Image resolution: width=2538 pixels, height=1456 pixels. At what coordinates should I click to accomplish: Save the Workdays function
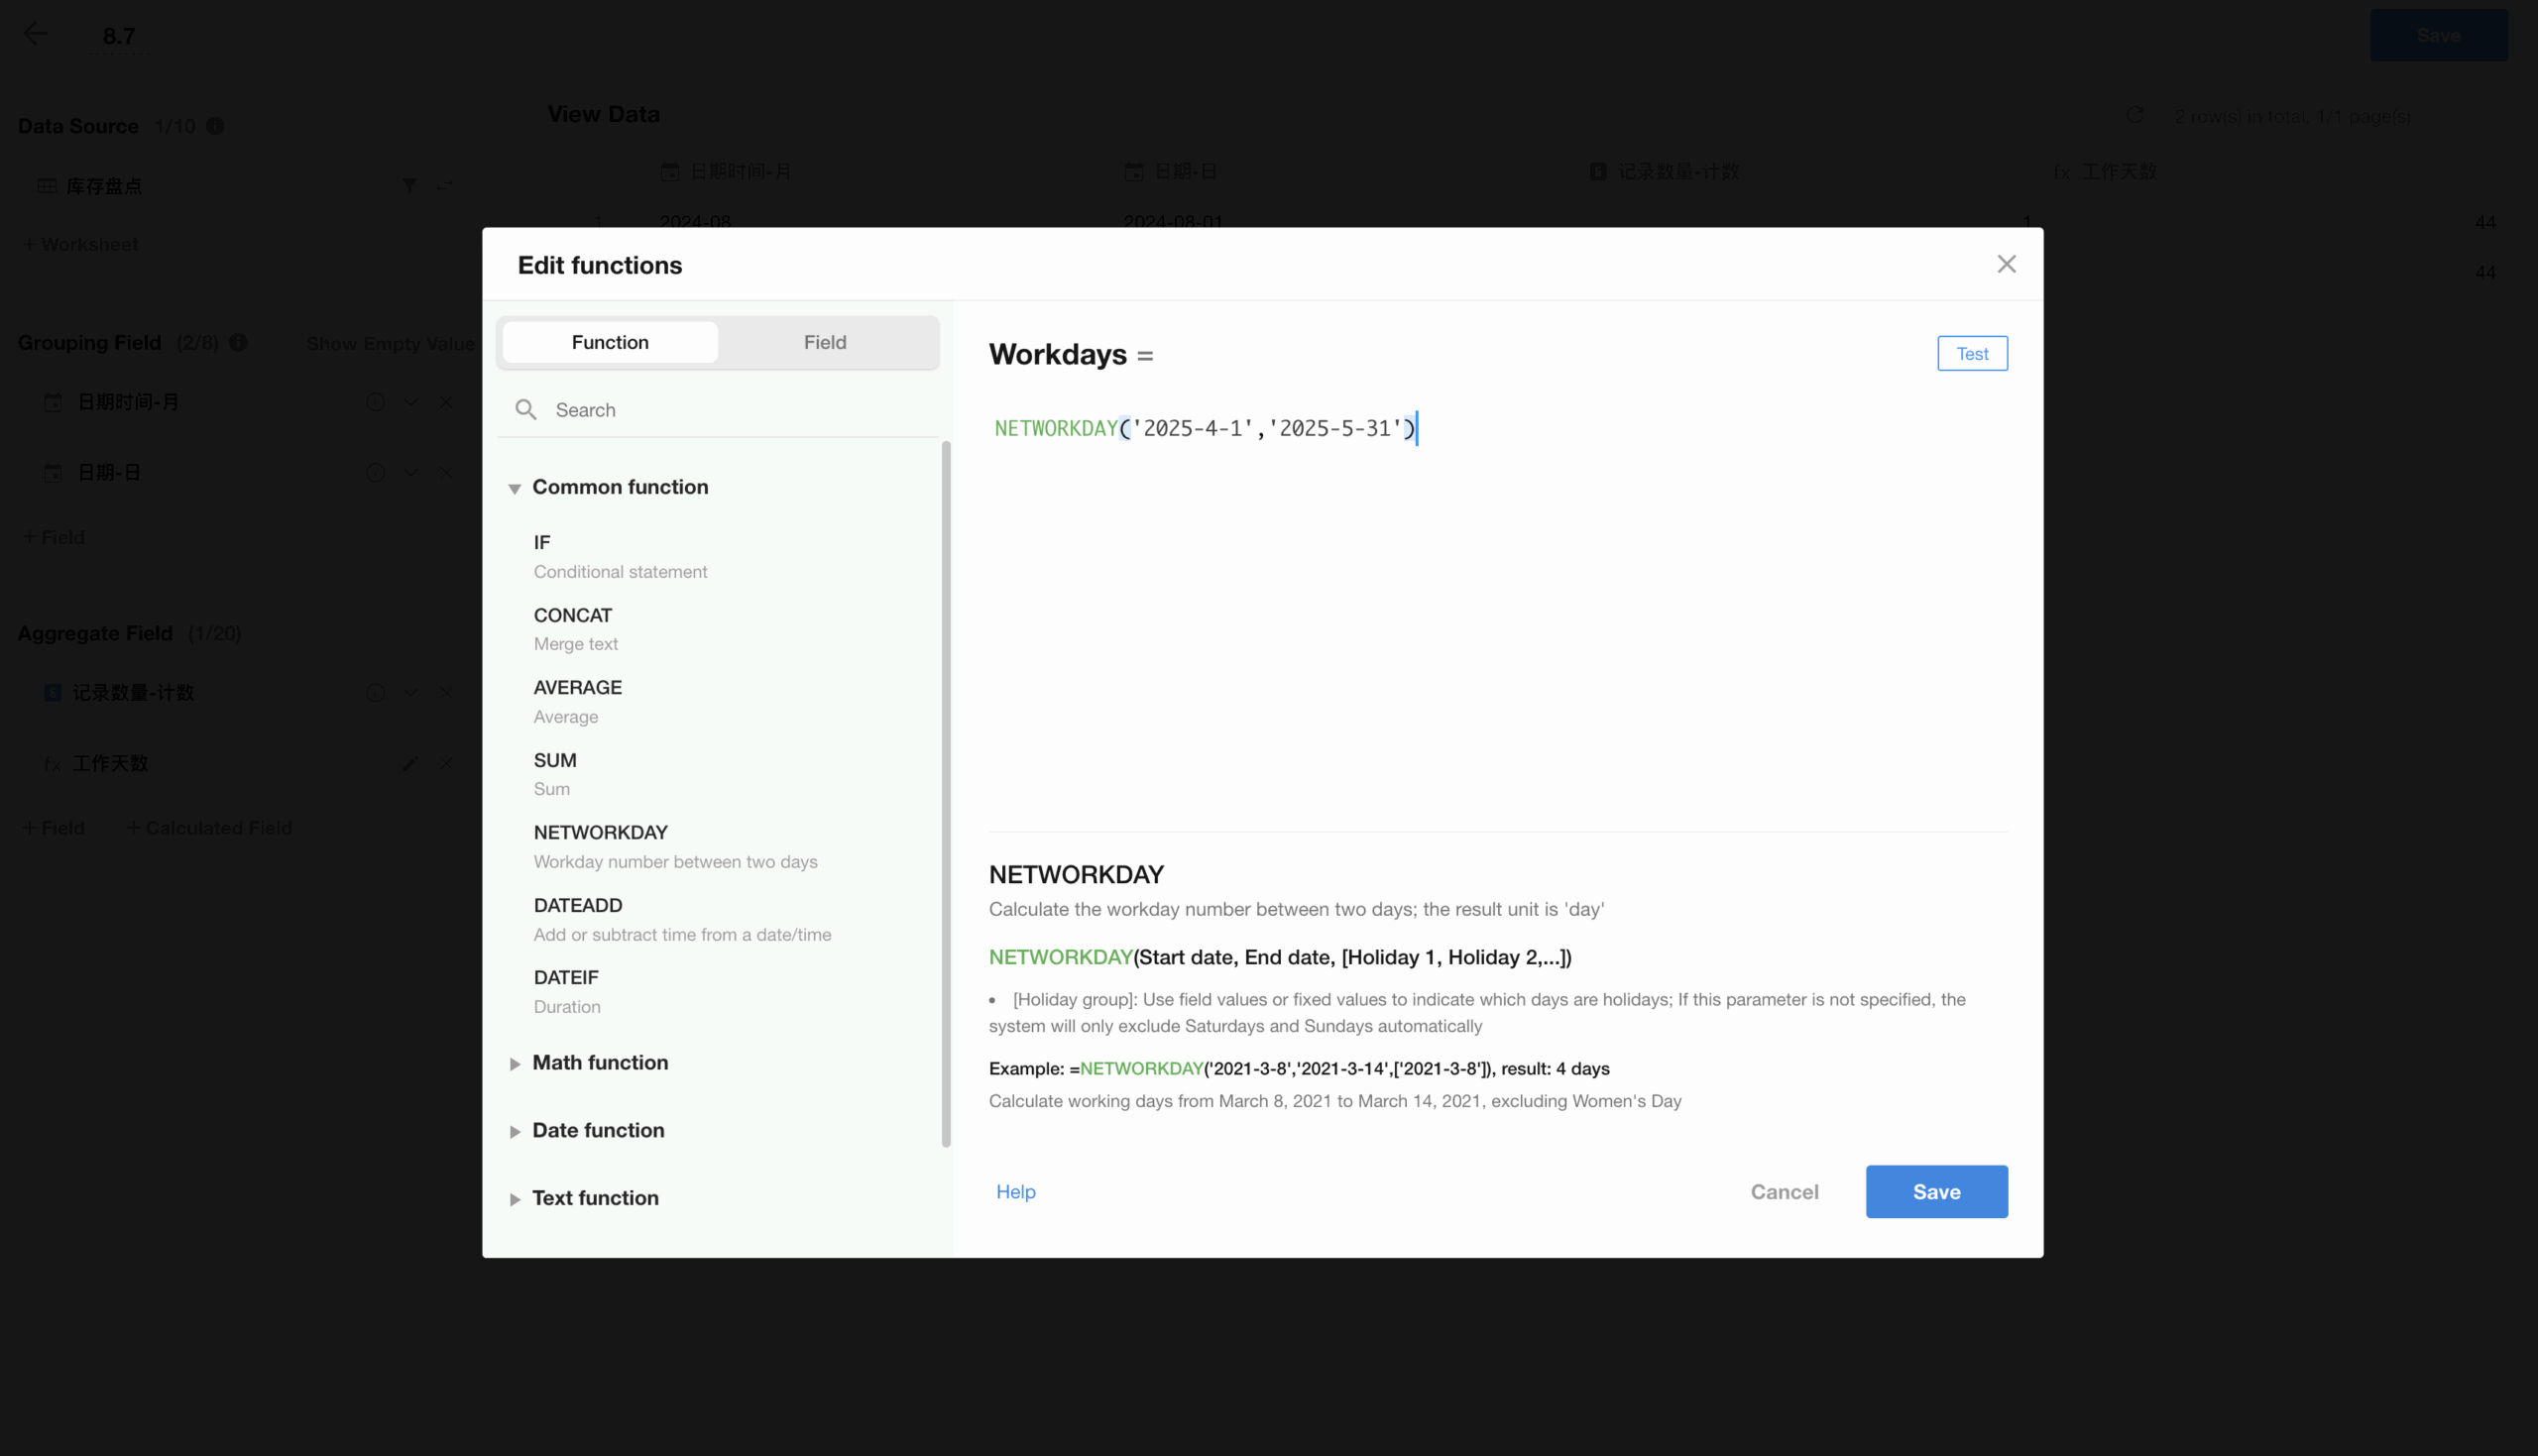click(x=1936, y=1192)
